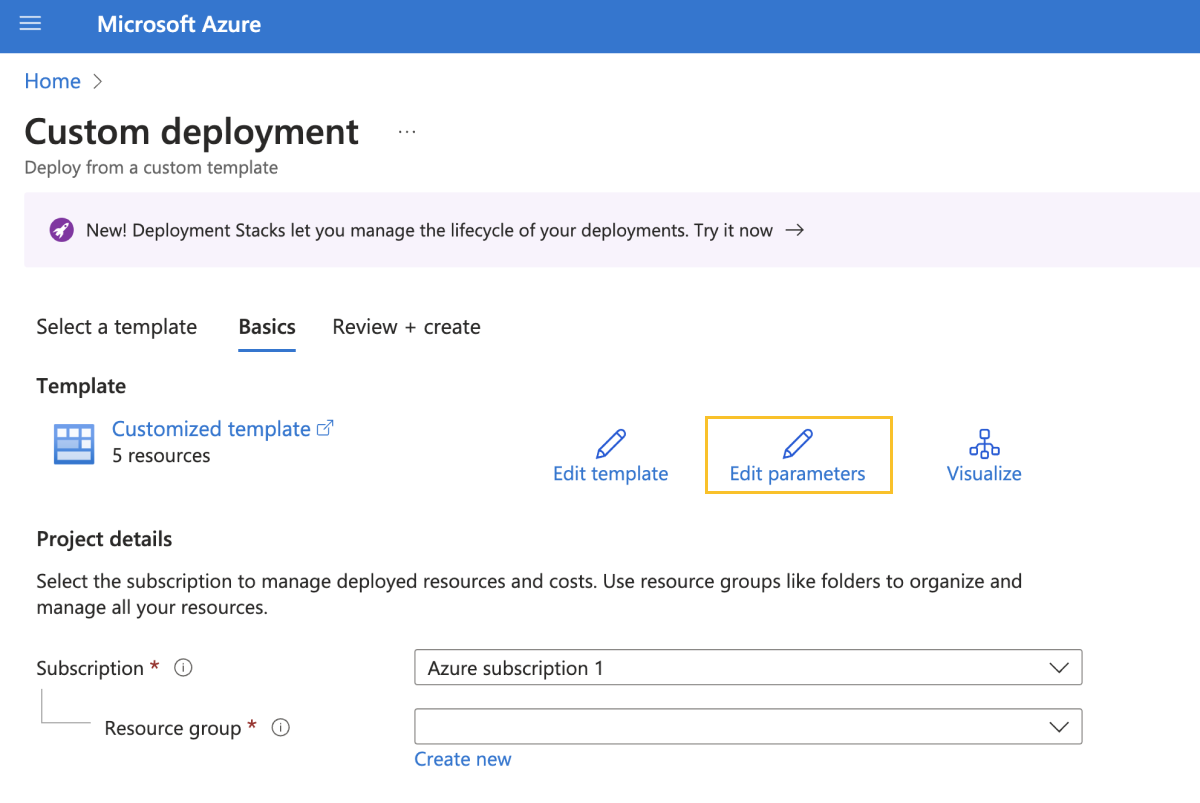This screenshot has height=803, width=1200.
Task: Select the Basics tab
Action: click(x=267, y=327)
